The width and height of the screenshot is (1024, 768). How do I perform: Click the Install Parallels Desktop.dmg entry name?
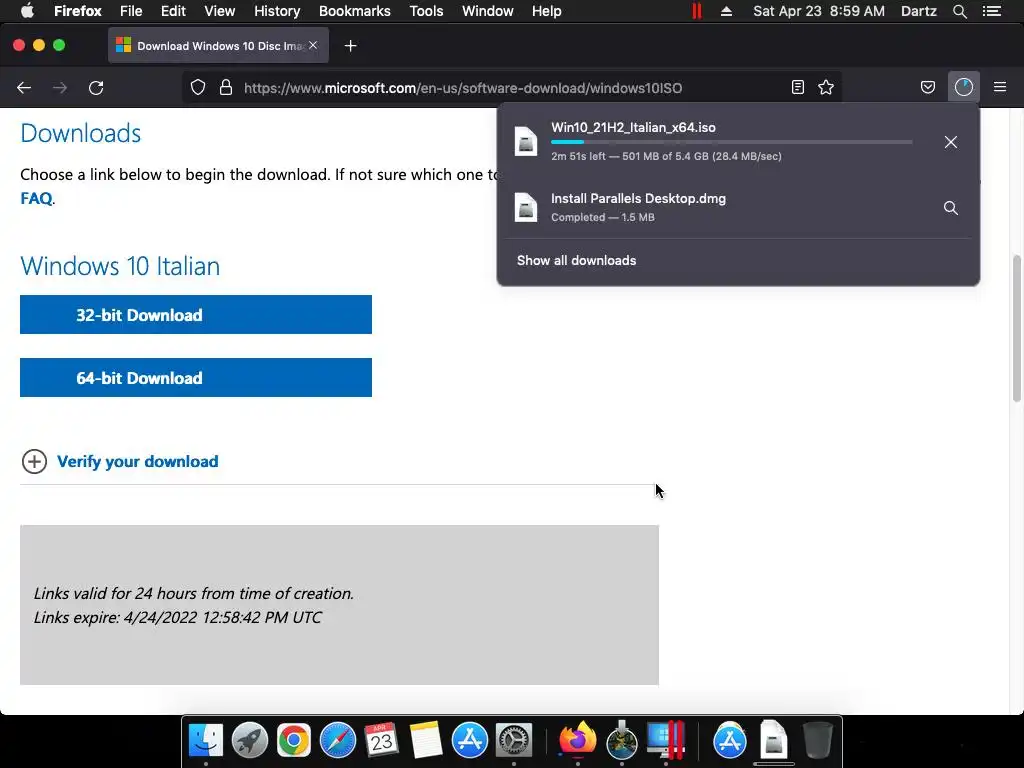point(638,199)
